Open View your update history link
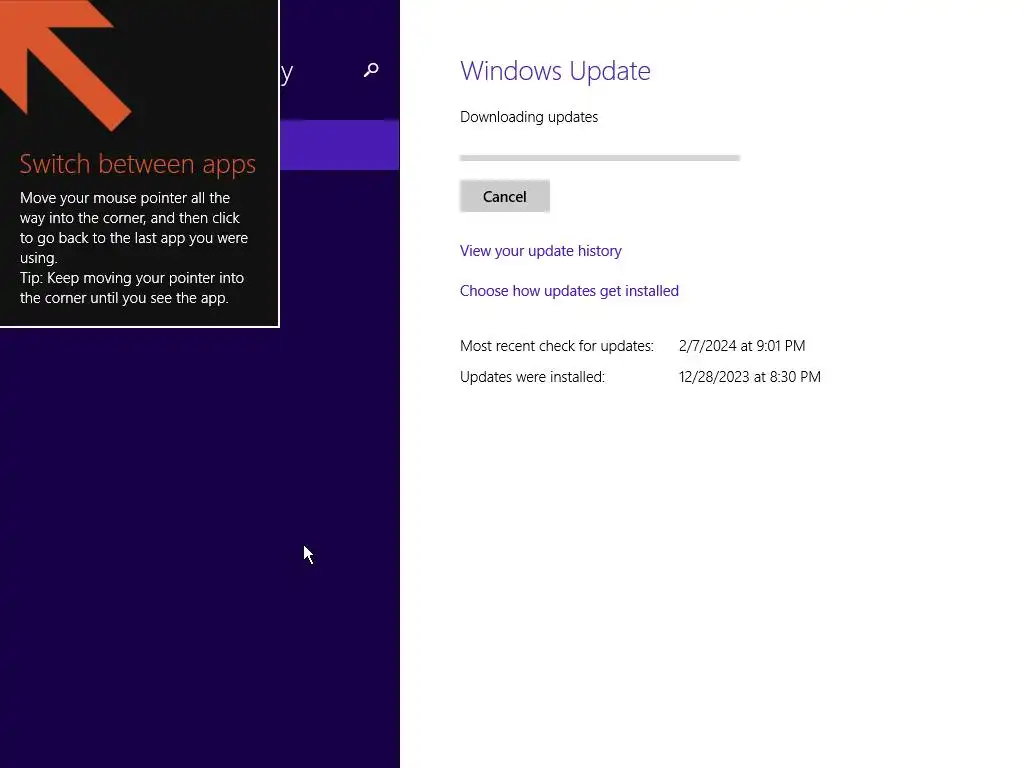This screenshot has width=1024, height=768. tap(541, 251)
